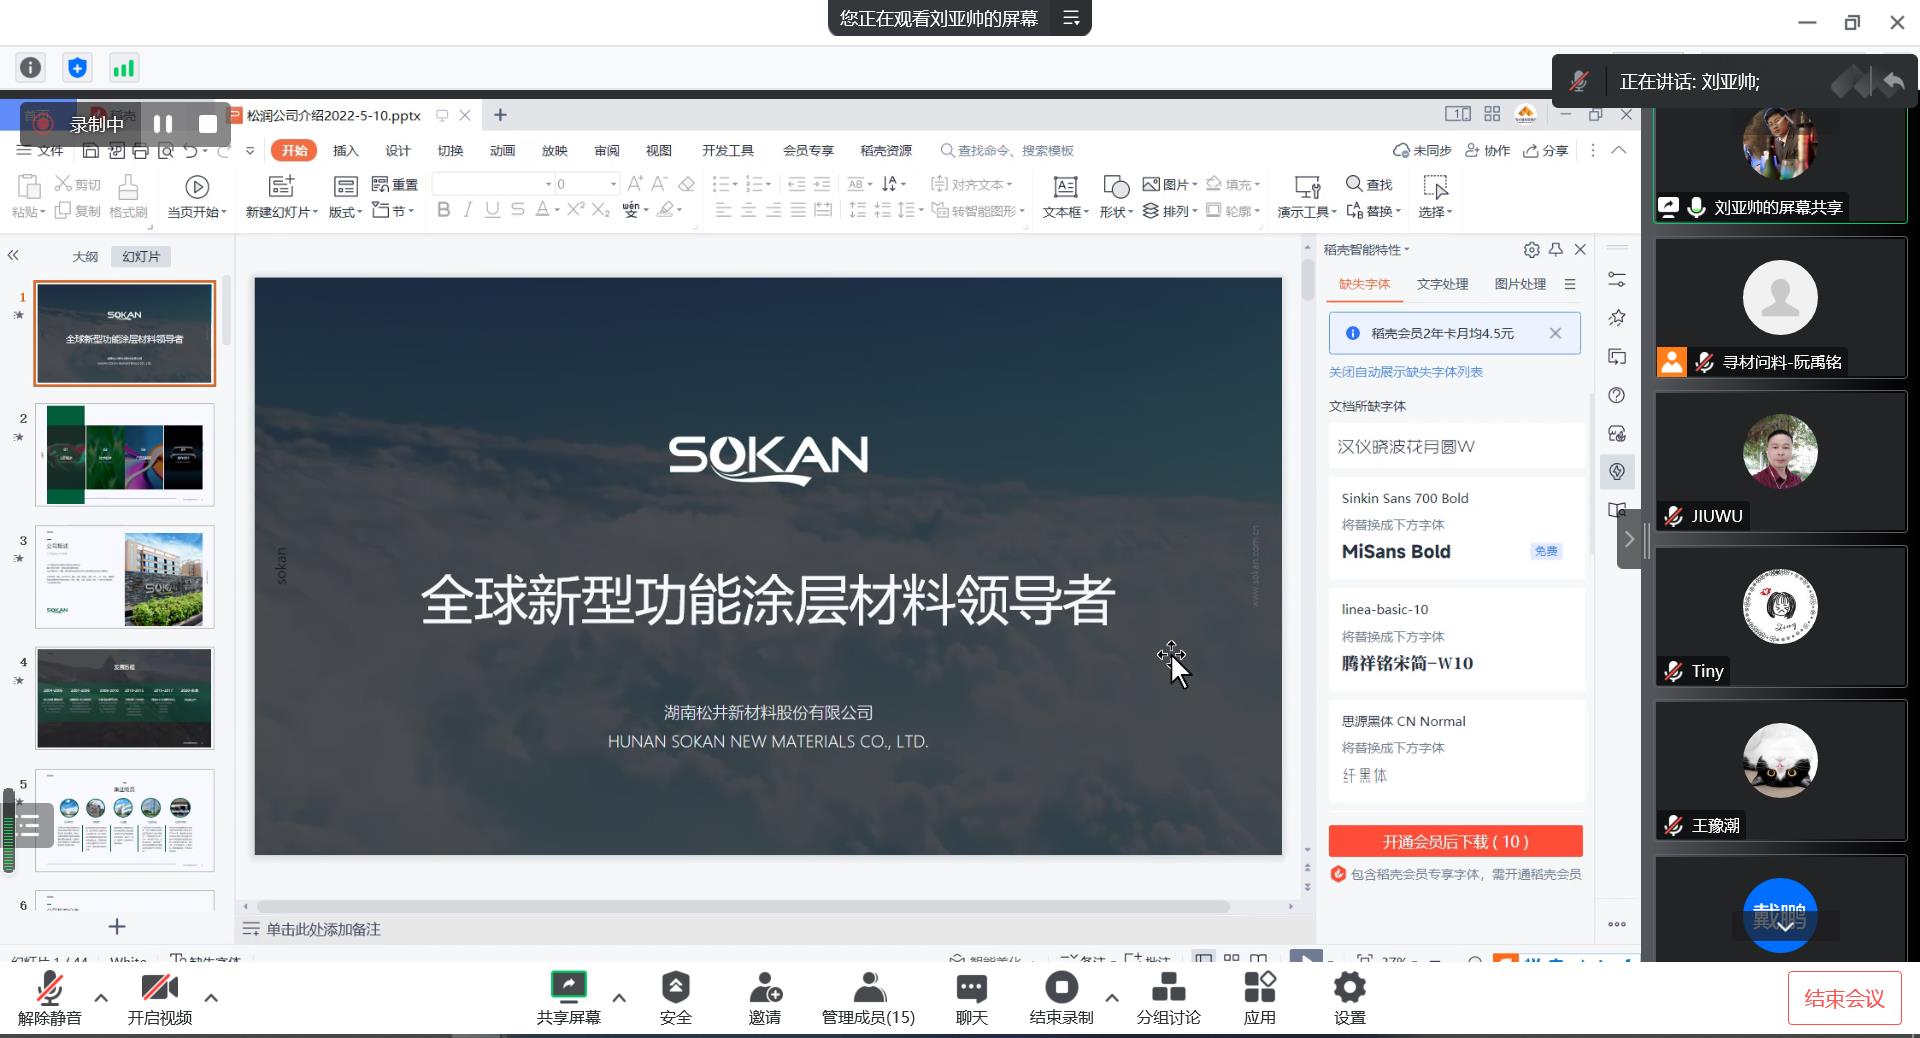Click the horizontal scrollbar below slide
Screen dimensions: 1920x1038
(x=742, y=907)
